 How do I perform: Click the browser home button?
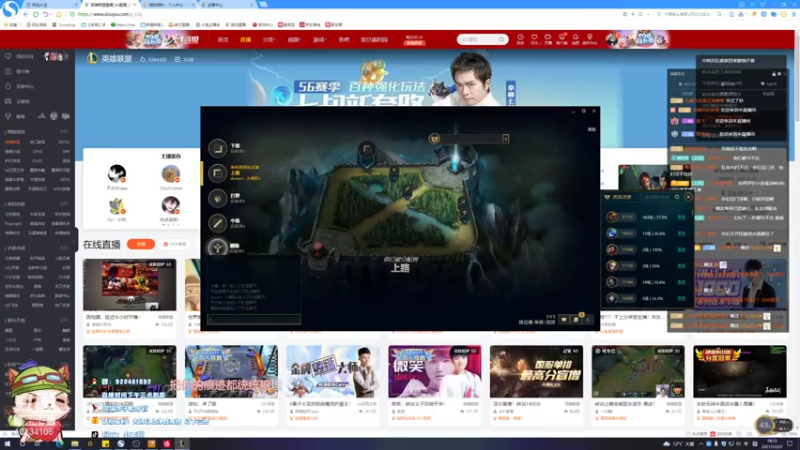59,14
